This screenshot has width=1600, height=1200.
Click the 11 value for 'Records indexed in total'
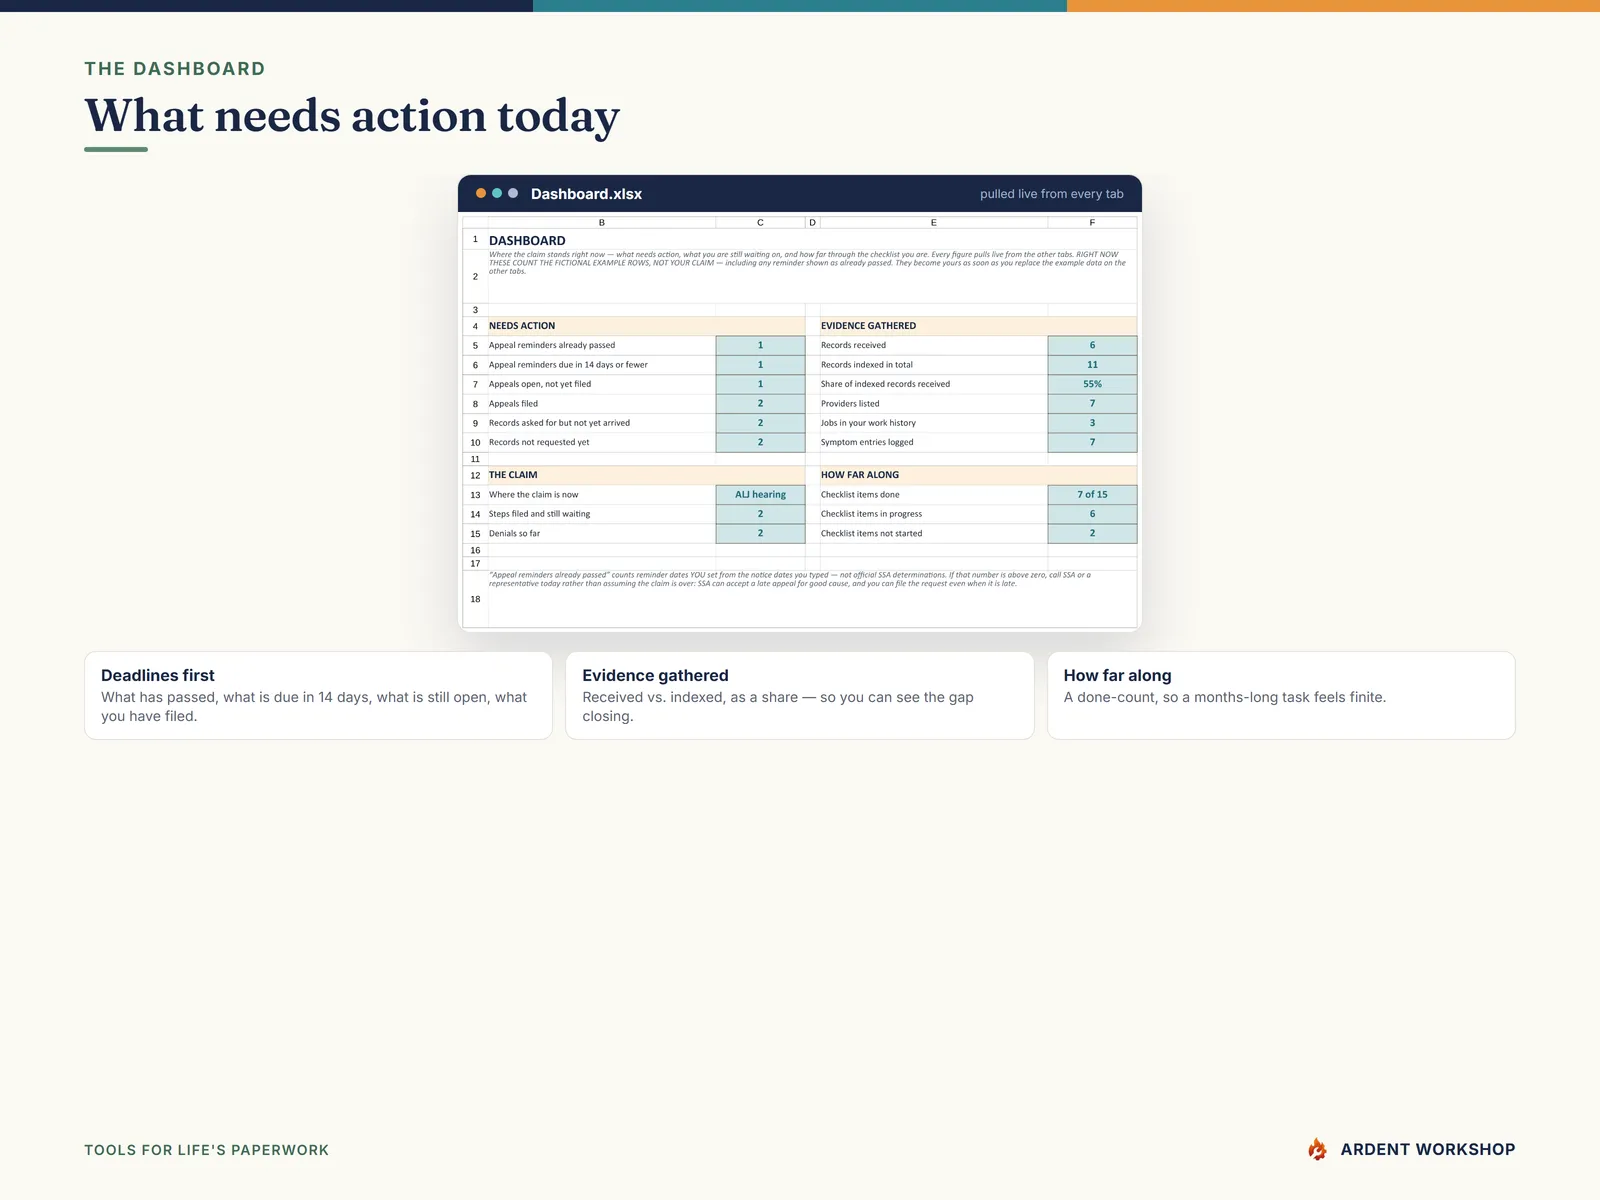(x=1092, y=365)
